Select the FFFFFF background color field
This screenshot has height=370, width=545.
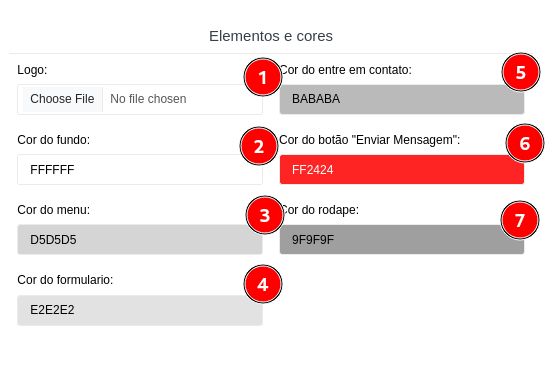pyautogui.click(x=140, y=170)
